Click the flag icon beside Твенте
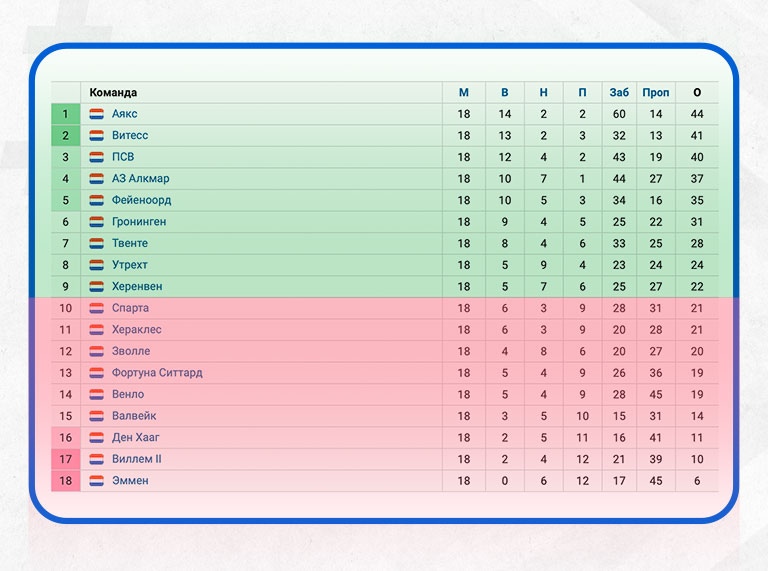 [x=97, y=243]
